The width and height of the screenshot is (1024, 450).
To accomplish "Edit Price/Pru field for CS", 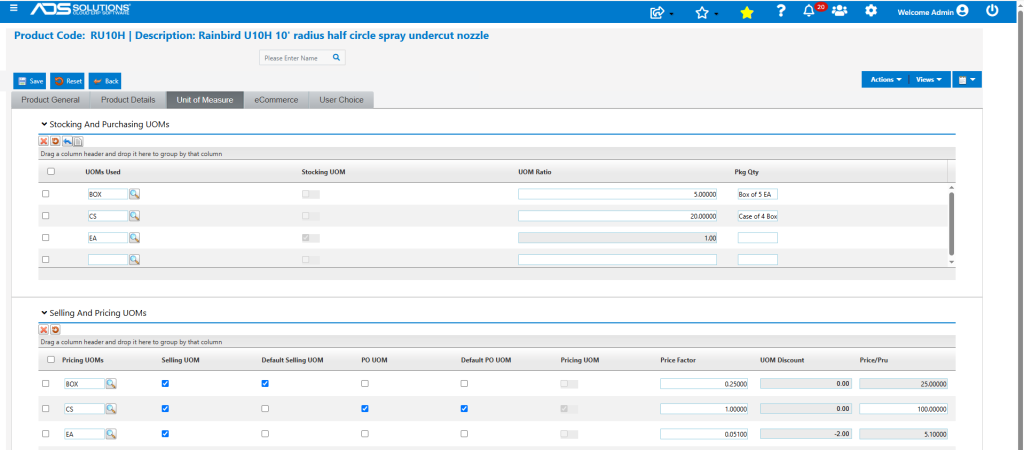I will 904,409.
